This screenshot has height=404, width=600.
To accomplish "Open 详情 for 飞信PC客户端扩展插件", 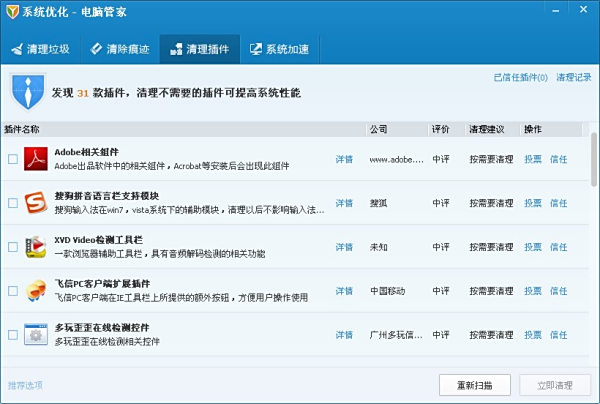I will 344,291.
